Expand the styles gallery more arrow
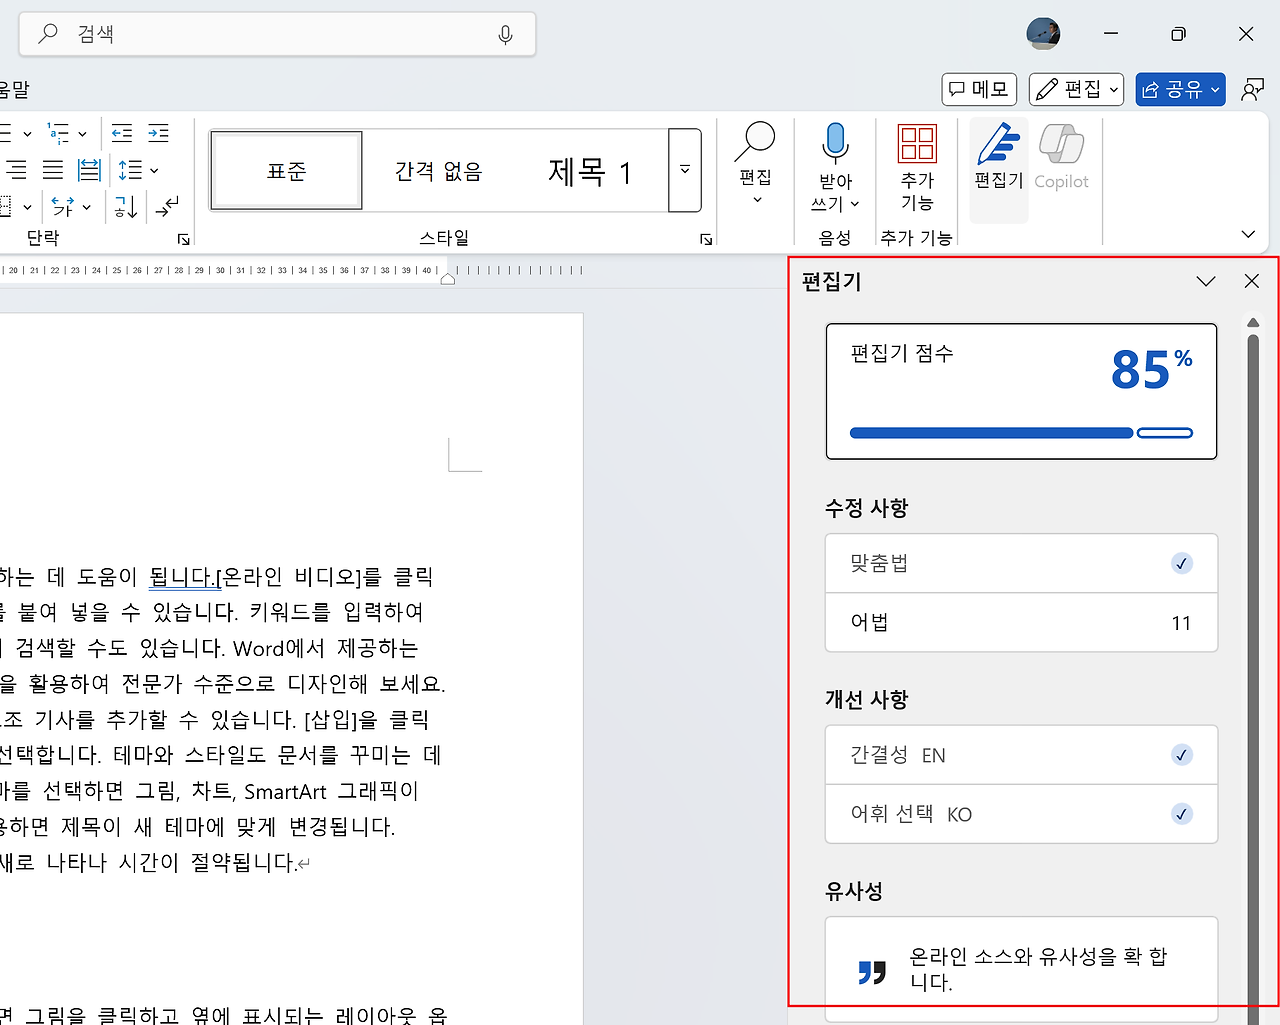 [684, 170]
